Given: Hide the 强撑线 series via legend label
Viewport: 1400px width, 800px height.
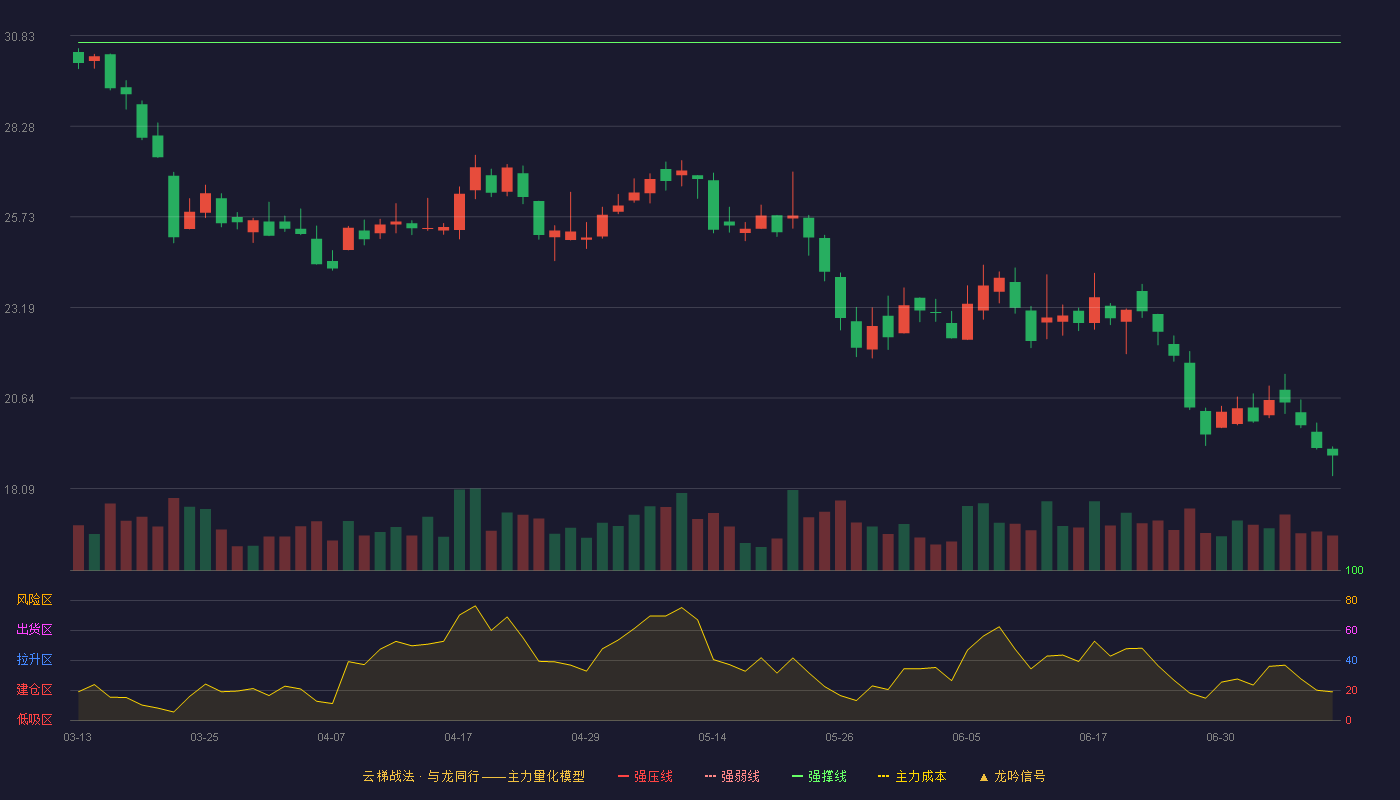Looking at the screenshot, I should point(827,776).
